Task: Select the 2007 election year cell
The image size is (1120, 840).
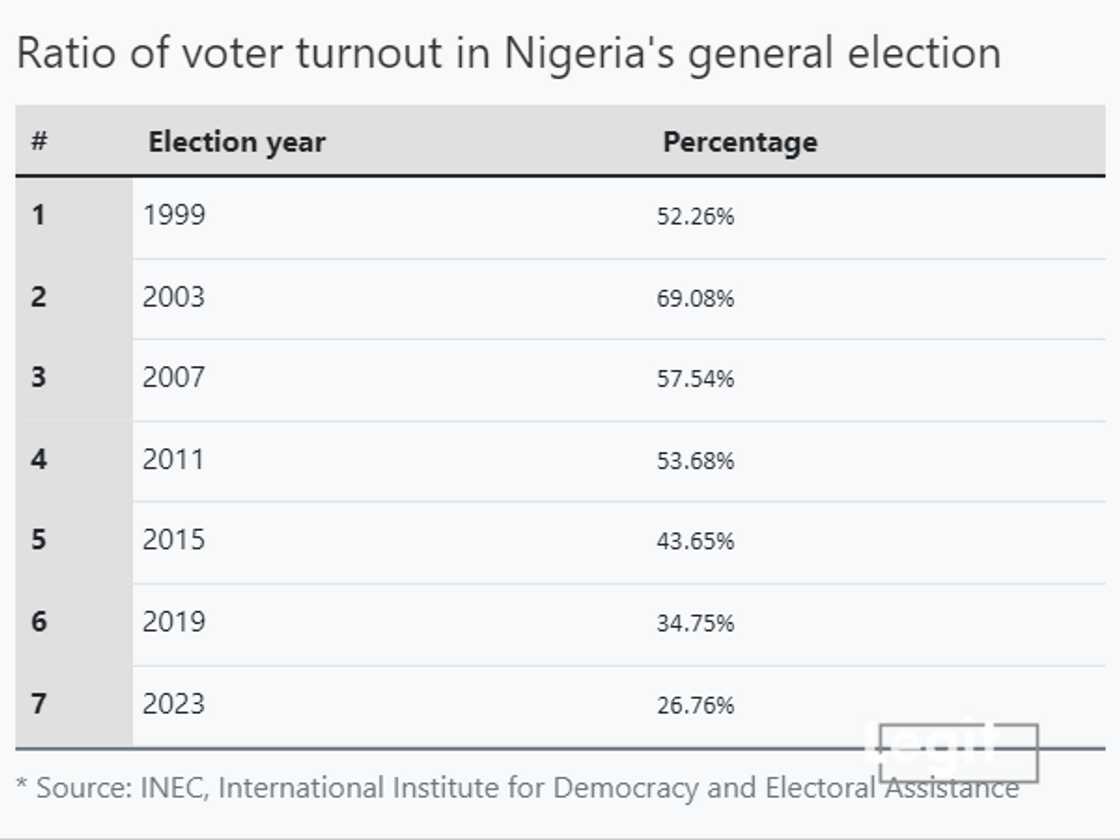Action: (174, 377)
